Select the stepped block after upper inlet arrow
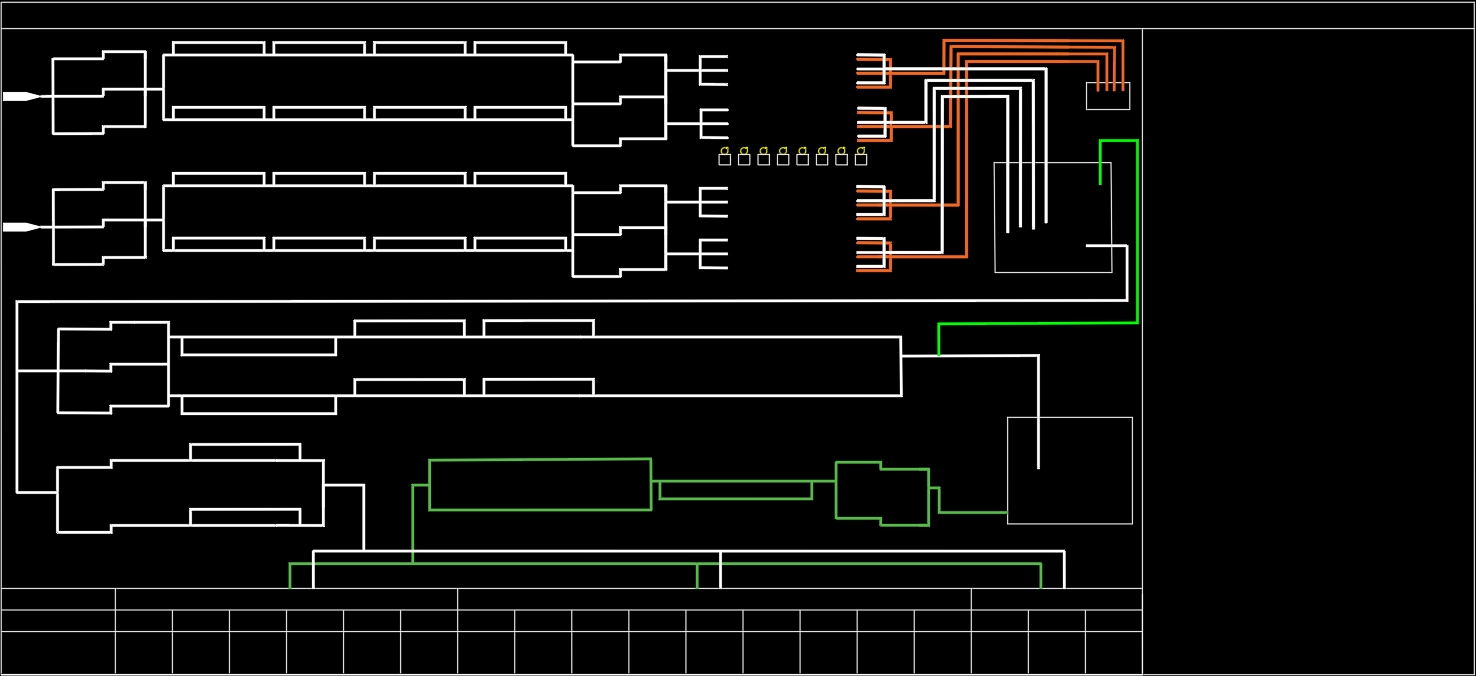Viewport: 1476px width, 676px height. coord(99,92)
